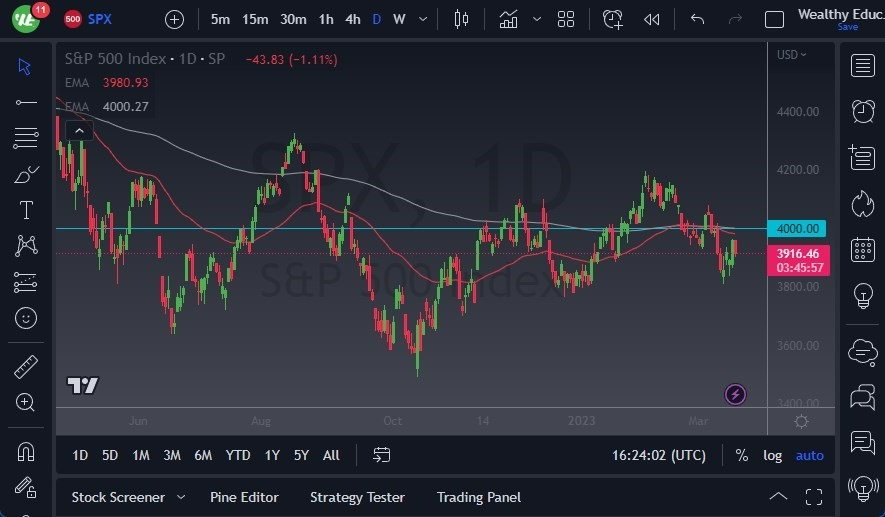
Task: Open the go to date calendar
Action: [382, 455]
